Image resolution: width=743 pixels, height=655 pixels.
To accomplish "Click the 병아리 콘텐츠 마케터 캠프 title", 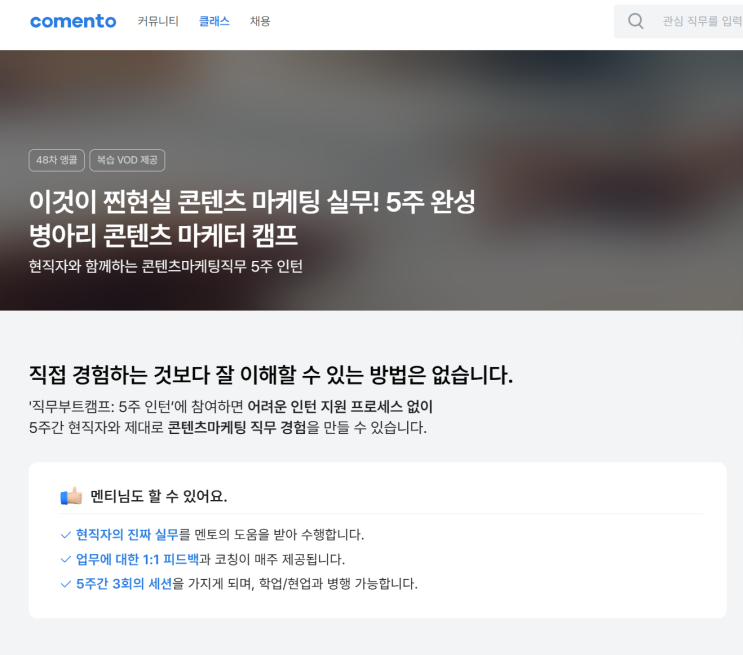I will (x=163, y=235).
